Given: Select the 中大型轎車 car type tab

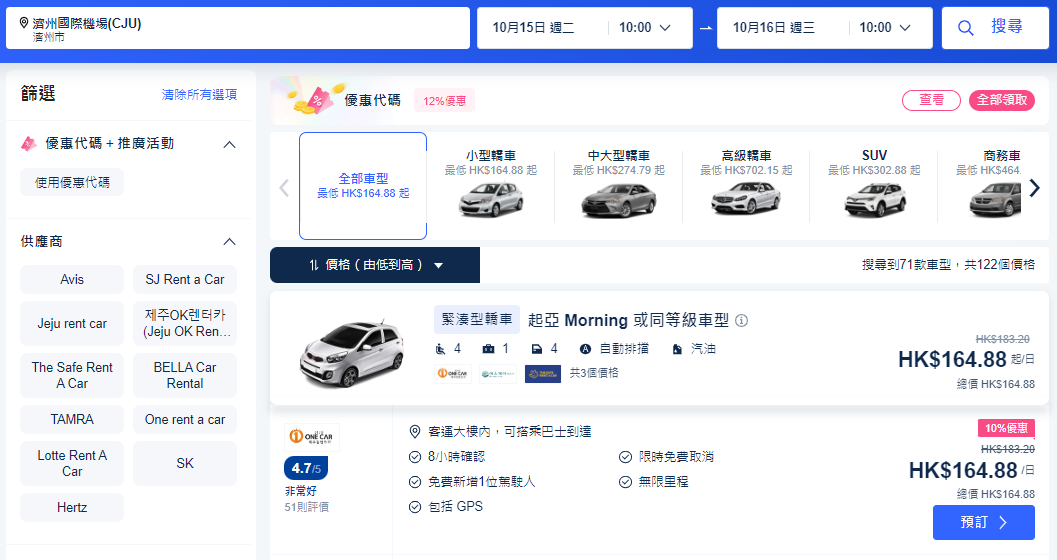Looking at the screenshot, I should click(x=619, y=185).
